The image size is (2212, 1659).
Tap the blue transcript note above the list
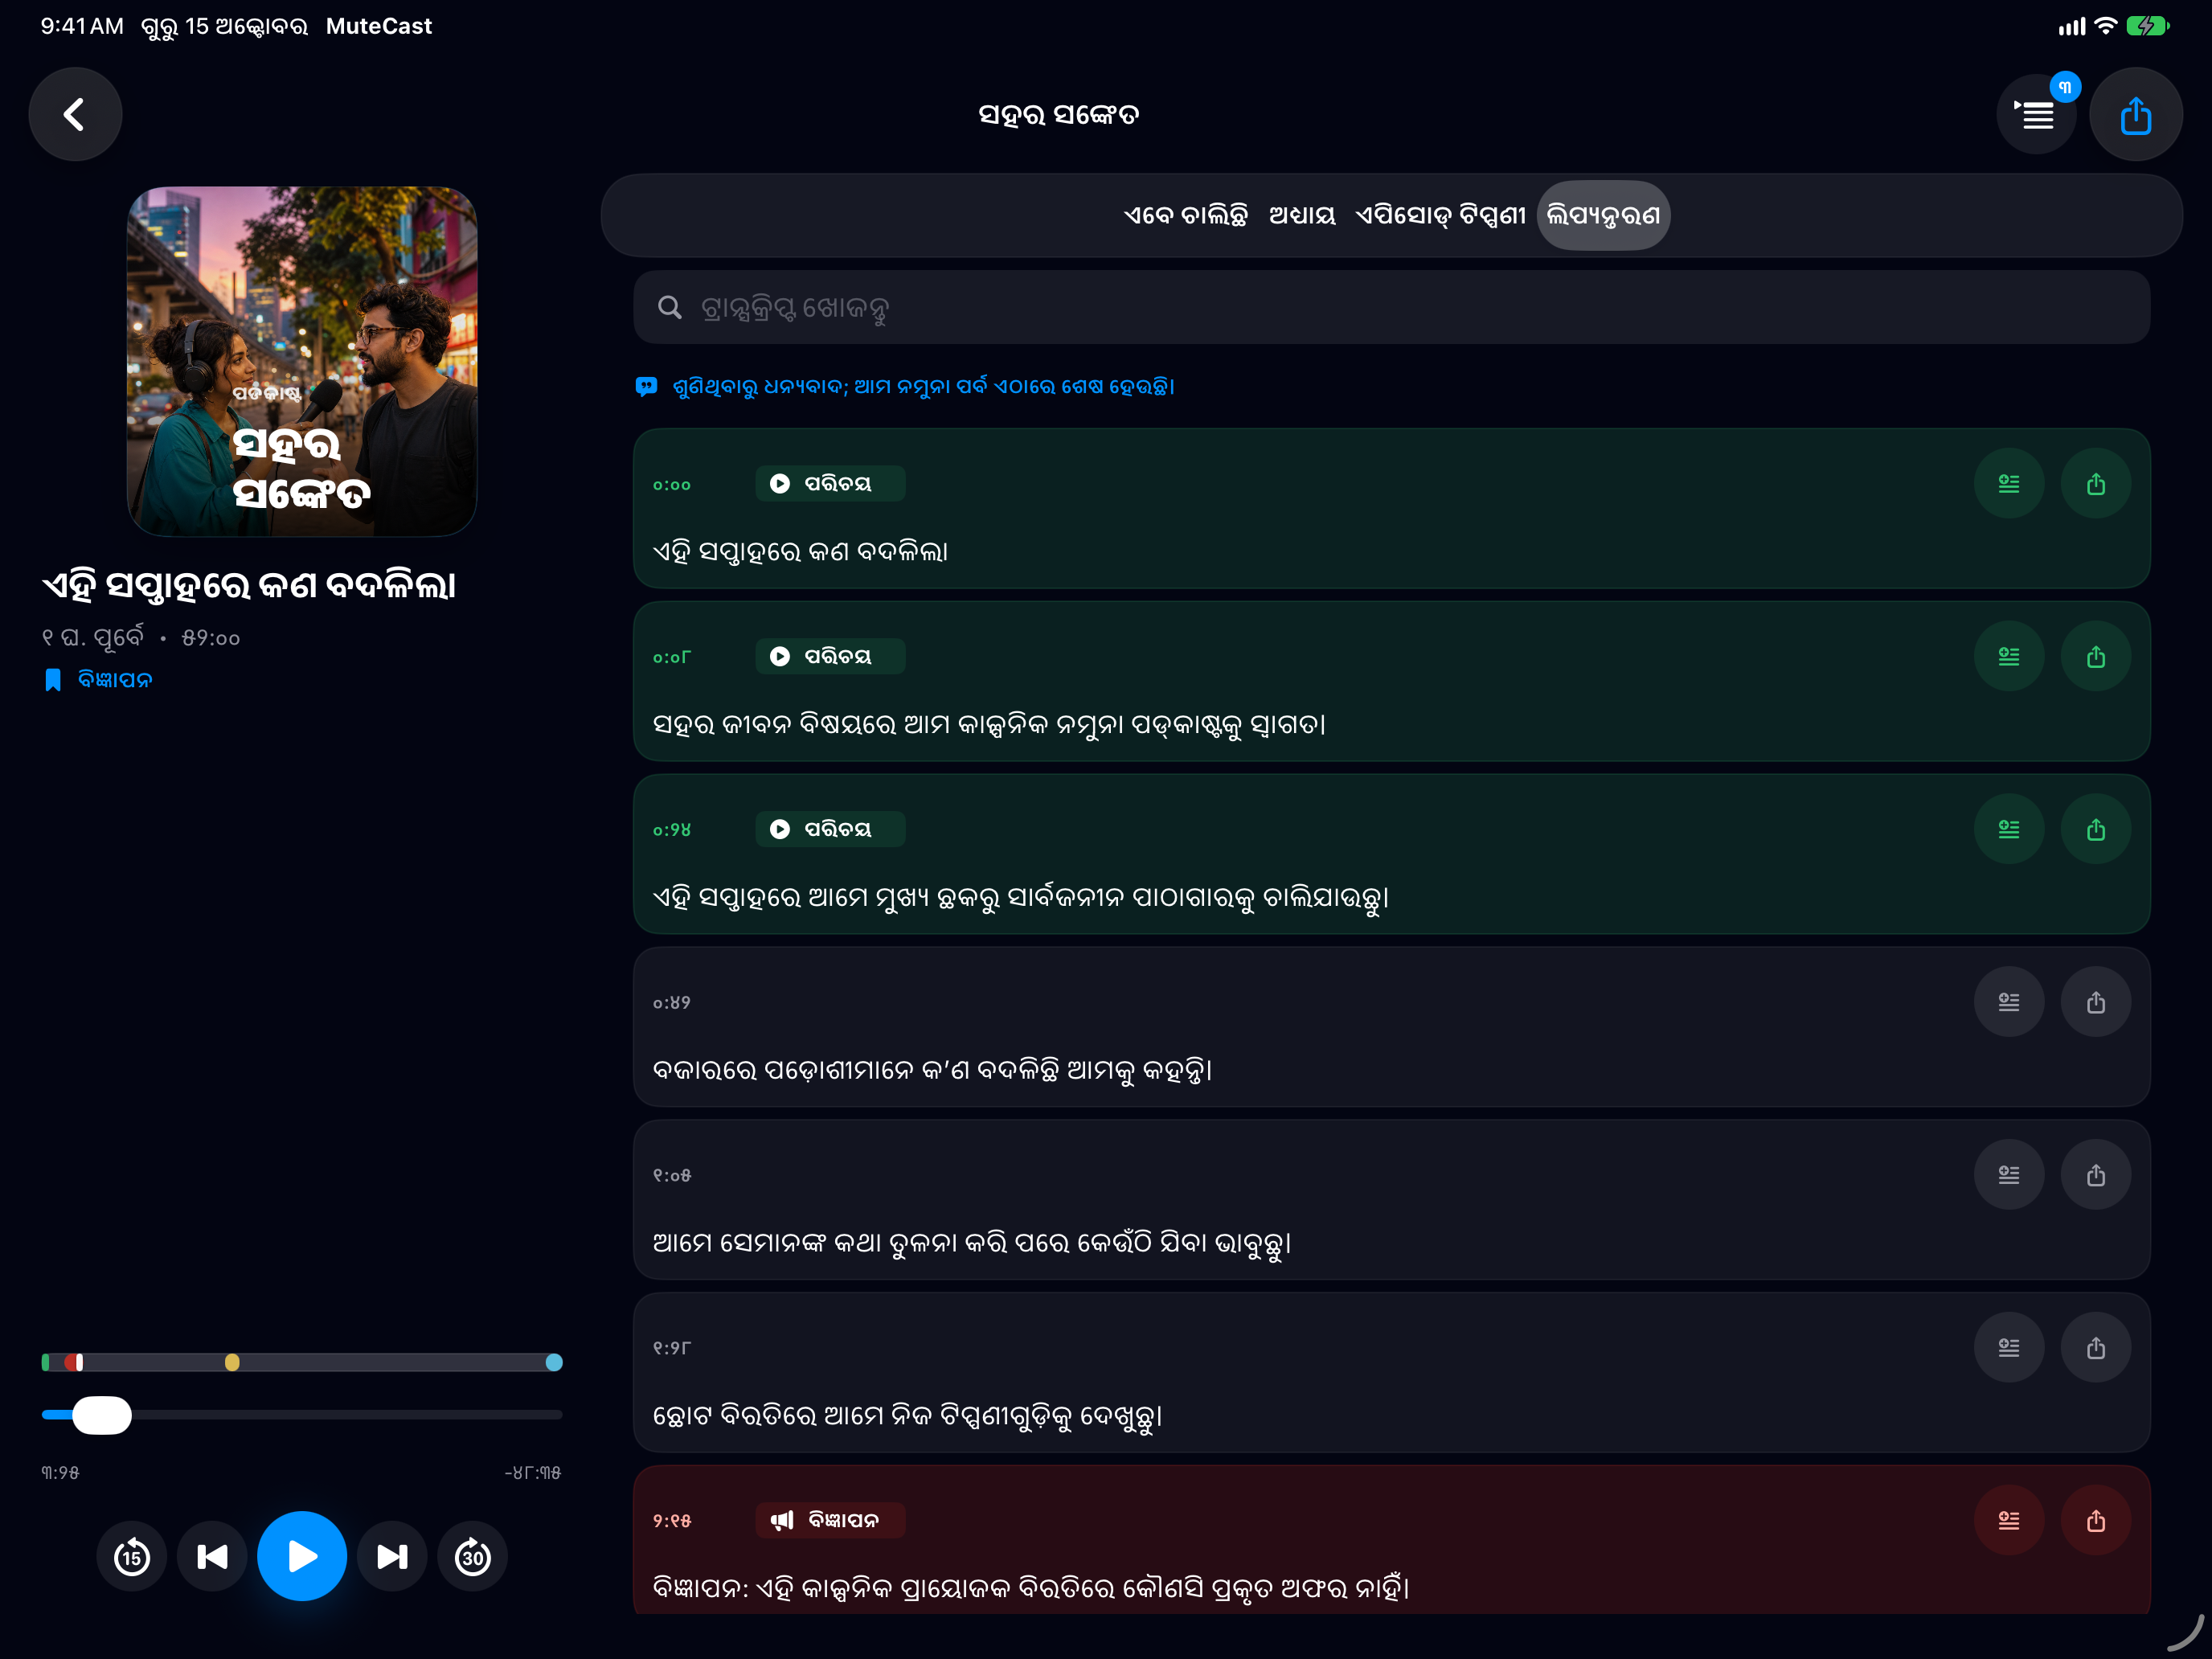(x=904, y=387)
